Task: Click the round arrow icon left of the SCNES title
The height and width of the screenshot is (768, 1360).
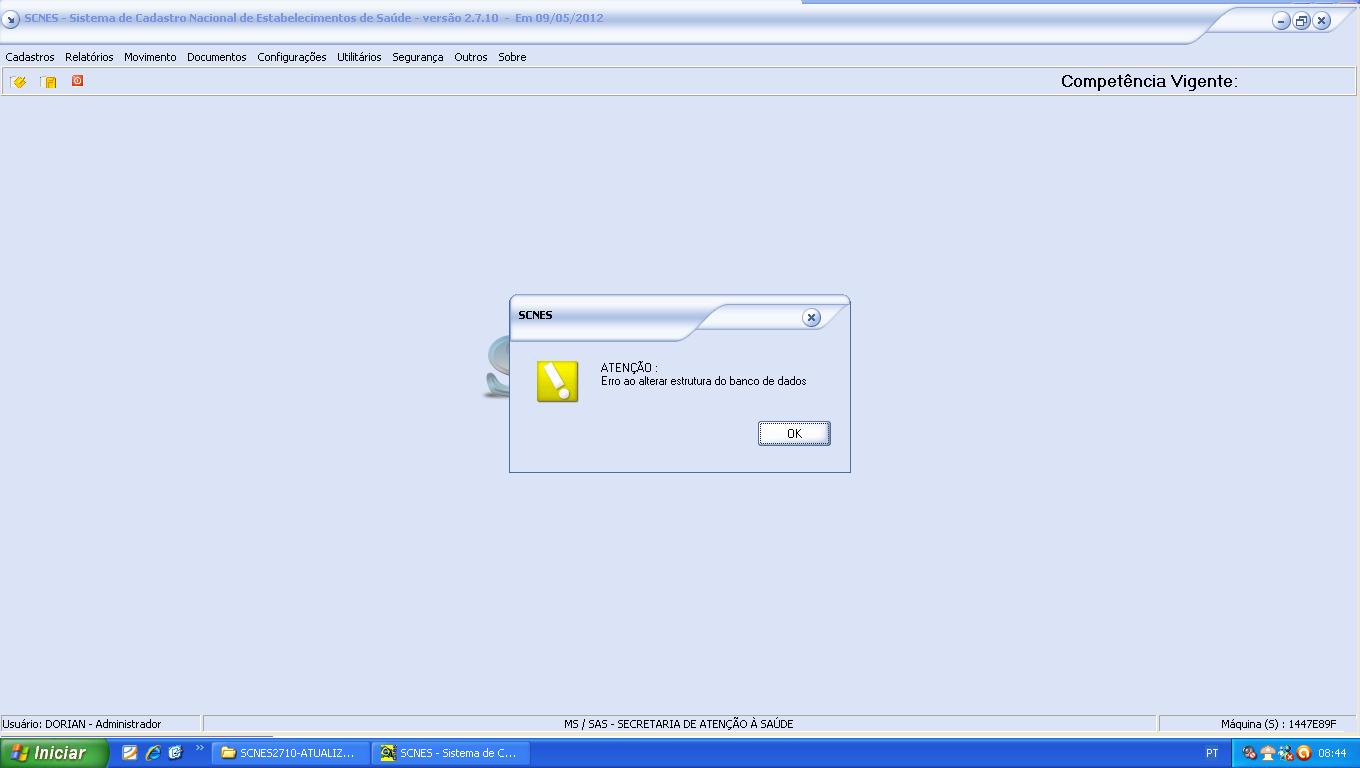Action: click(11, 20)
